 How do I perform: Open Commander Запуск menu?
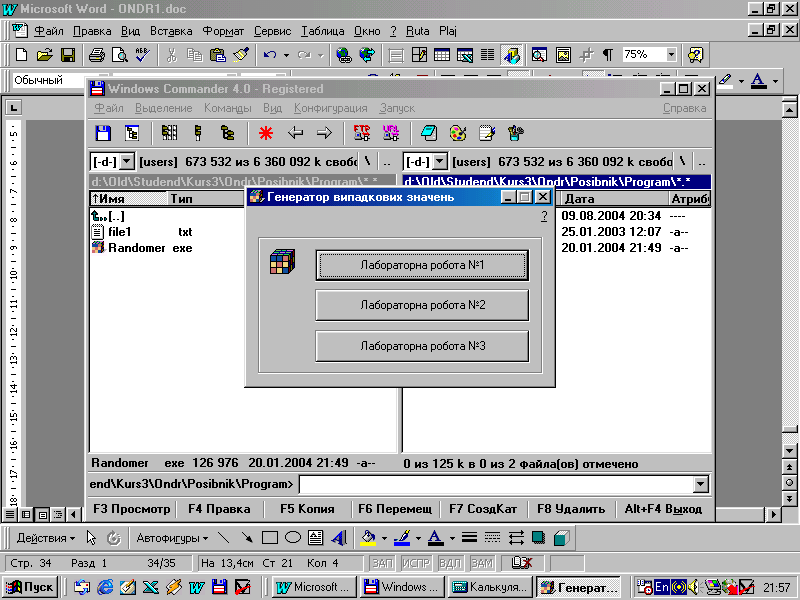click(397, 108)
